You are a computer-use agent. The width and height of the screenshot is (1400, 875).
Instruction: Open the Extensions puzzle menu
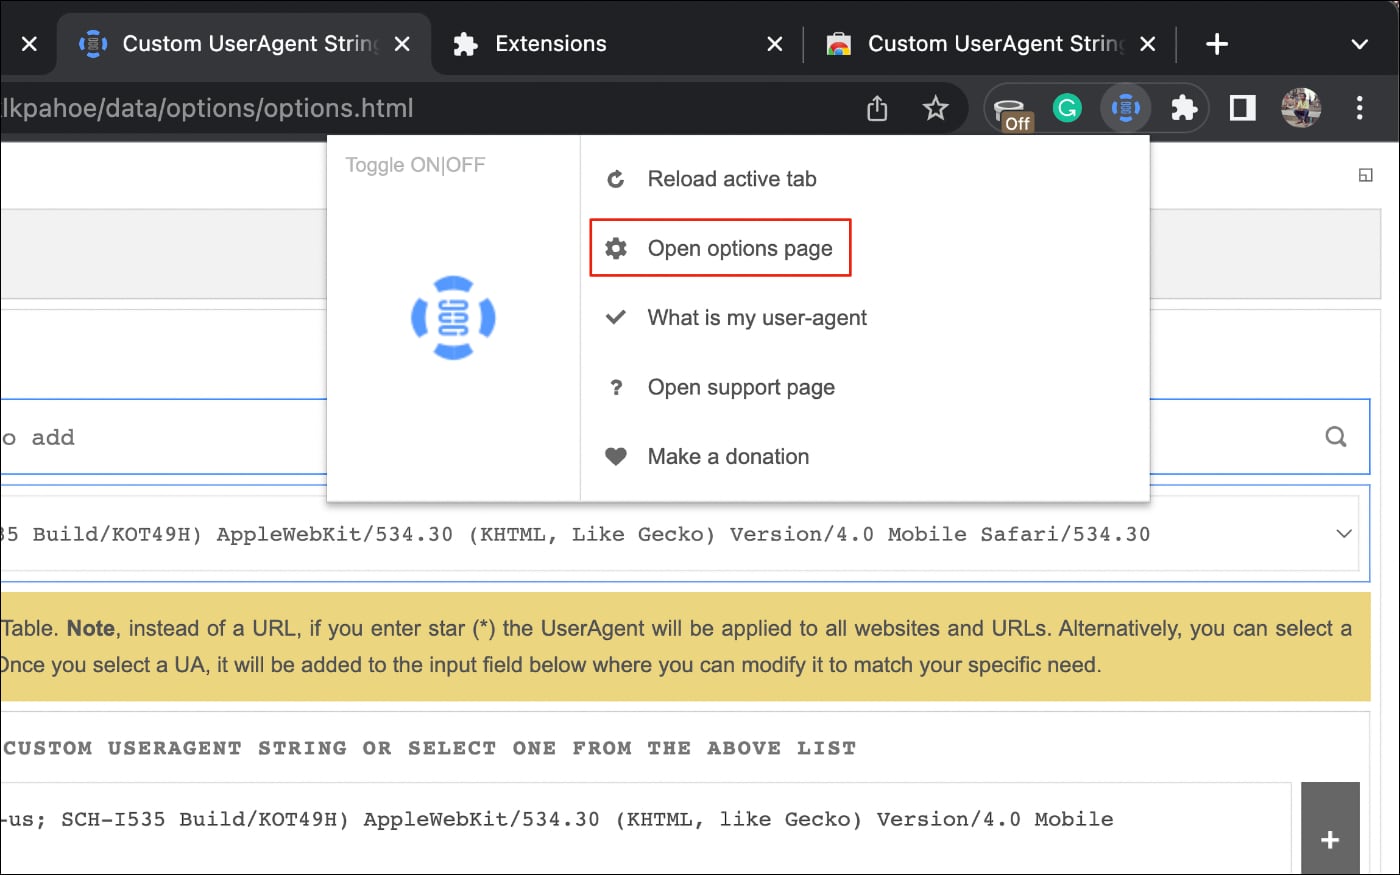pos(1184,108)
